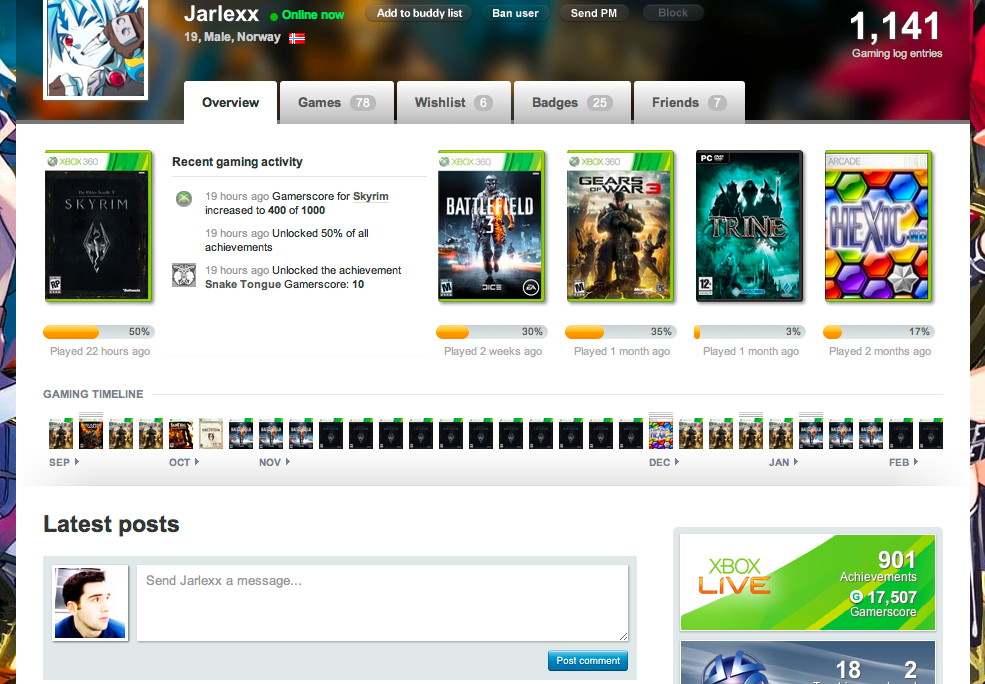Open the Badges tab
The height and width of the screenshot is (684, 985).
point(572,102)
